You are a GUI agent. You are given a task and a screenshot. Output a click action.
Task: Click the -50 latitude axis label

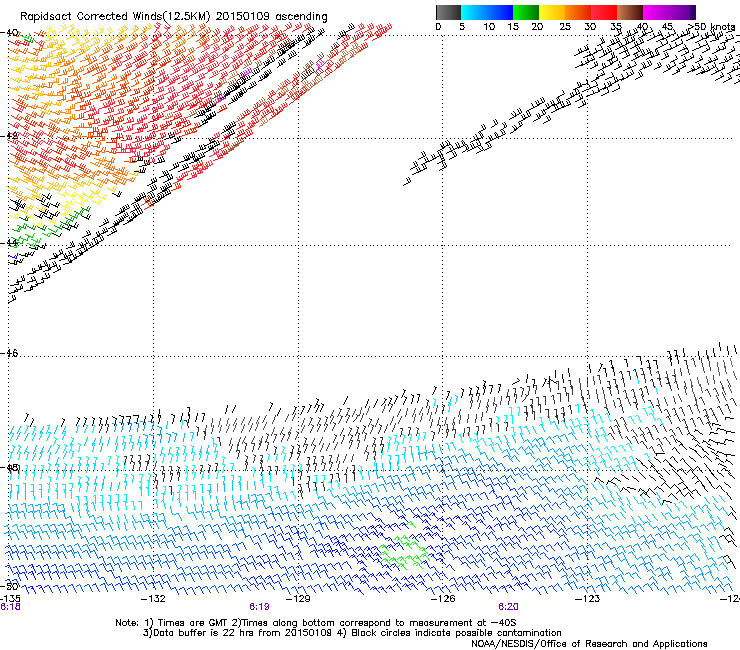[9, 586]
